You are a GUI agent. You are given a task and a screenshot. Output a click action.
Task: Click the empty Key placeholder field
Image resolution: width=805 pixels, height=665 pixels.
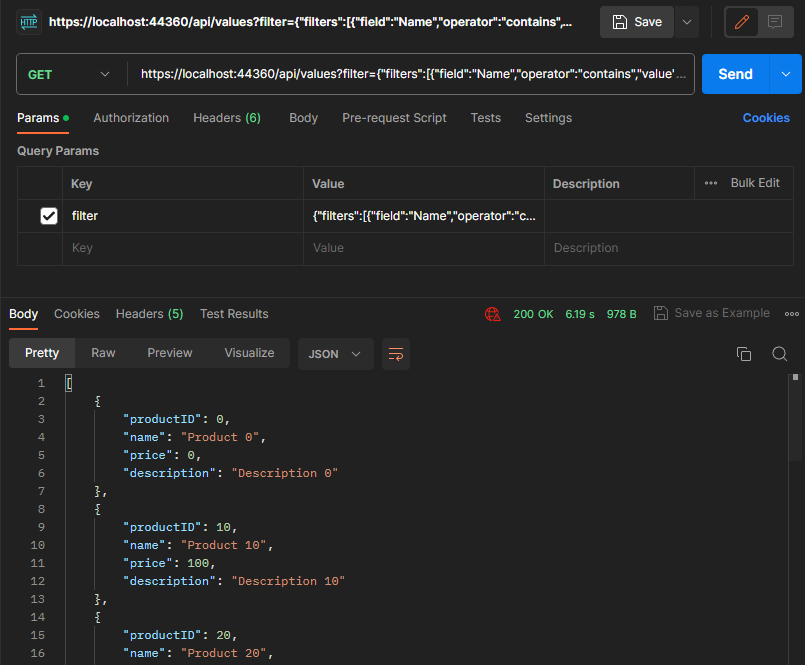pos(183,248)
